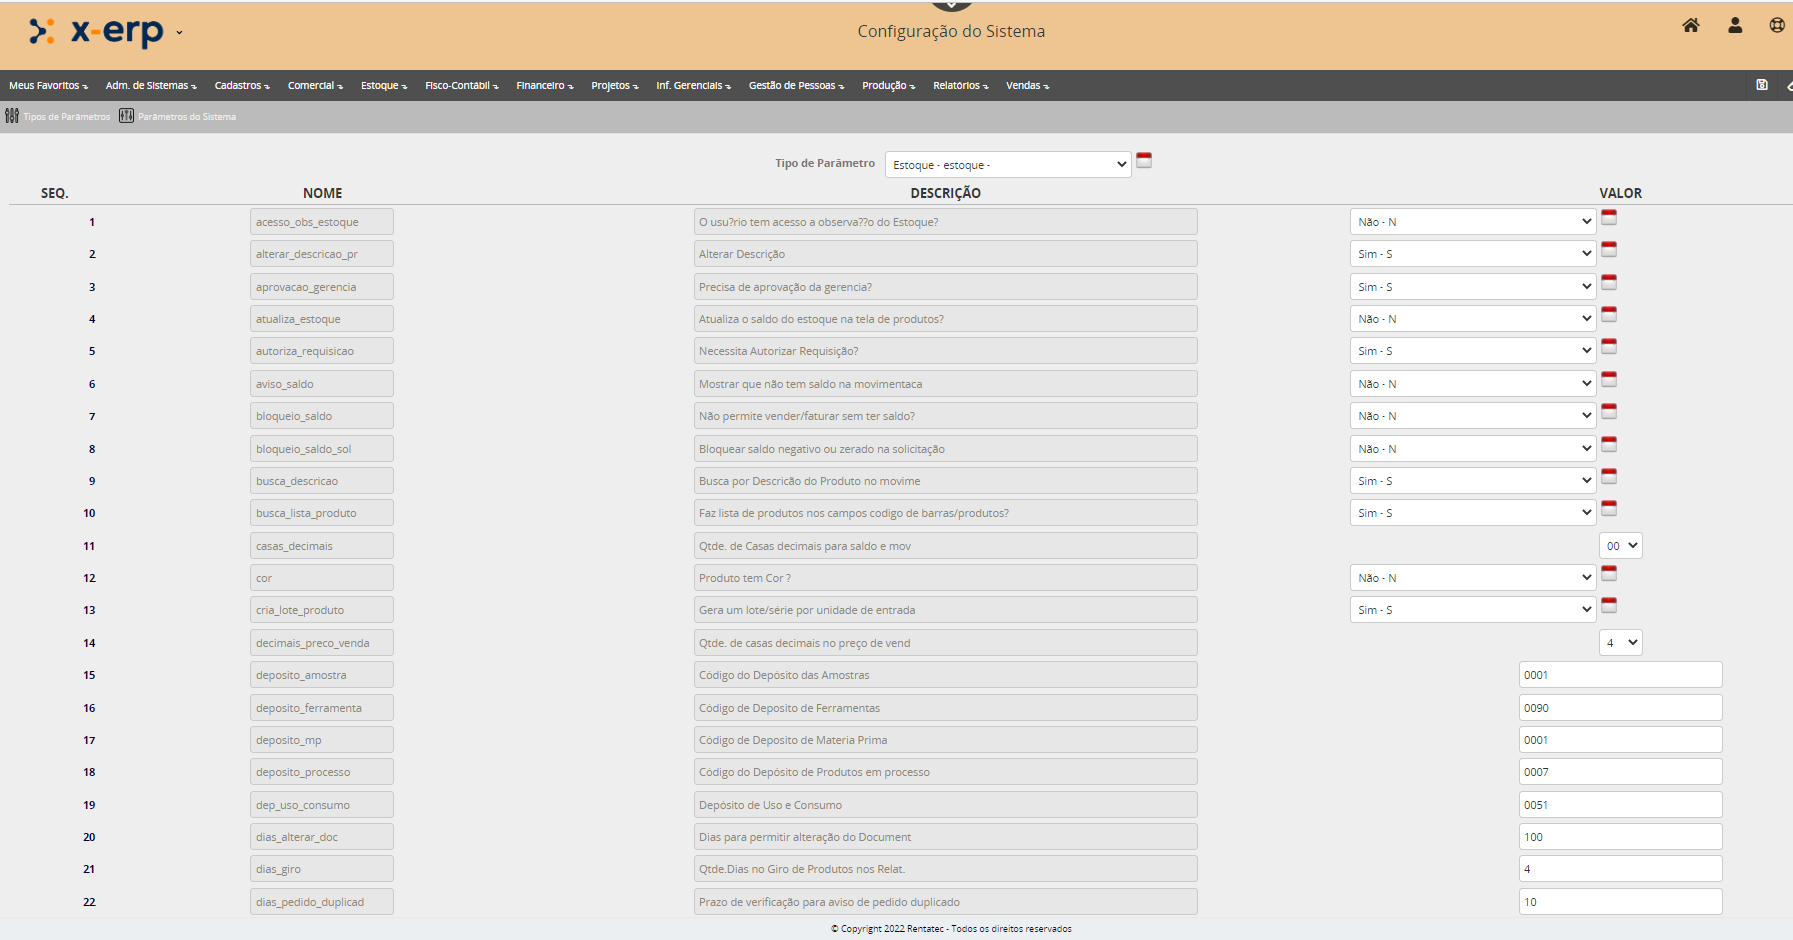The height and width of the screenshot is (940, 1793).
Task: Click red icon on acesso_obs_estoque row
Action: [1609, 217]
